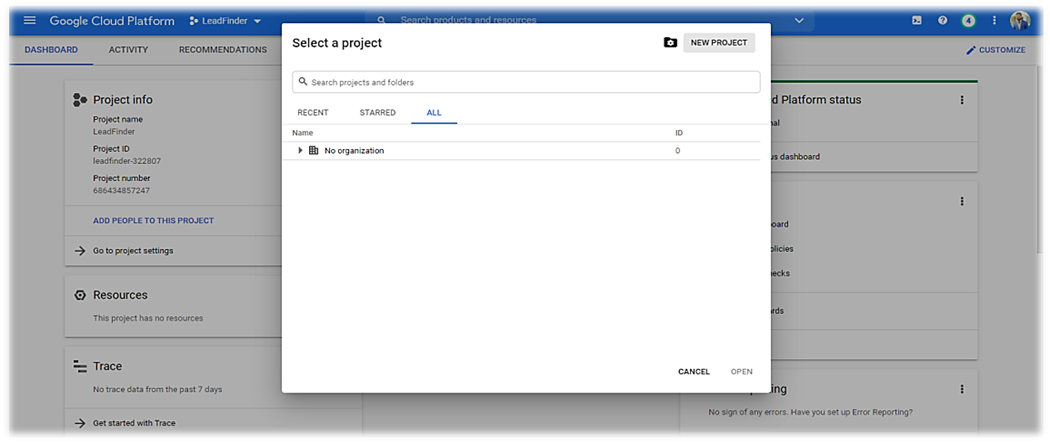Click the NEW PROJECT button
The image size is (1050, 443).
click(x=719, y=43)
